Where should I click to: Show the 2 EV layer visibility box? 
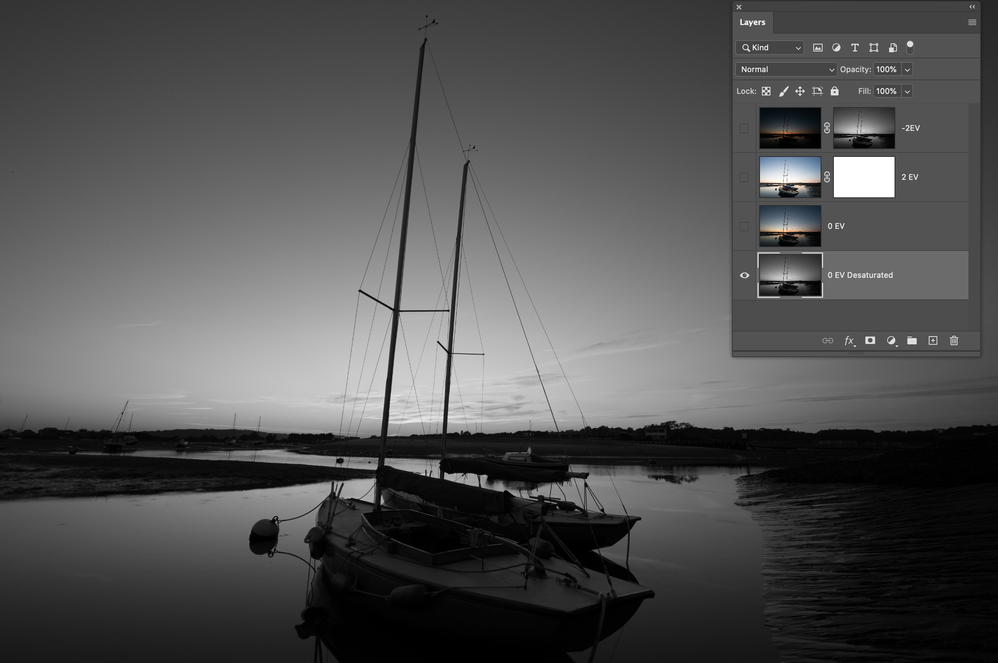(x=744, y=177)
